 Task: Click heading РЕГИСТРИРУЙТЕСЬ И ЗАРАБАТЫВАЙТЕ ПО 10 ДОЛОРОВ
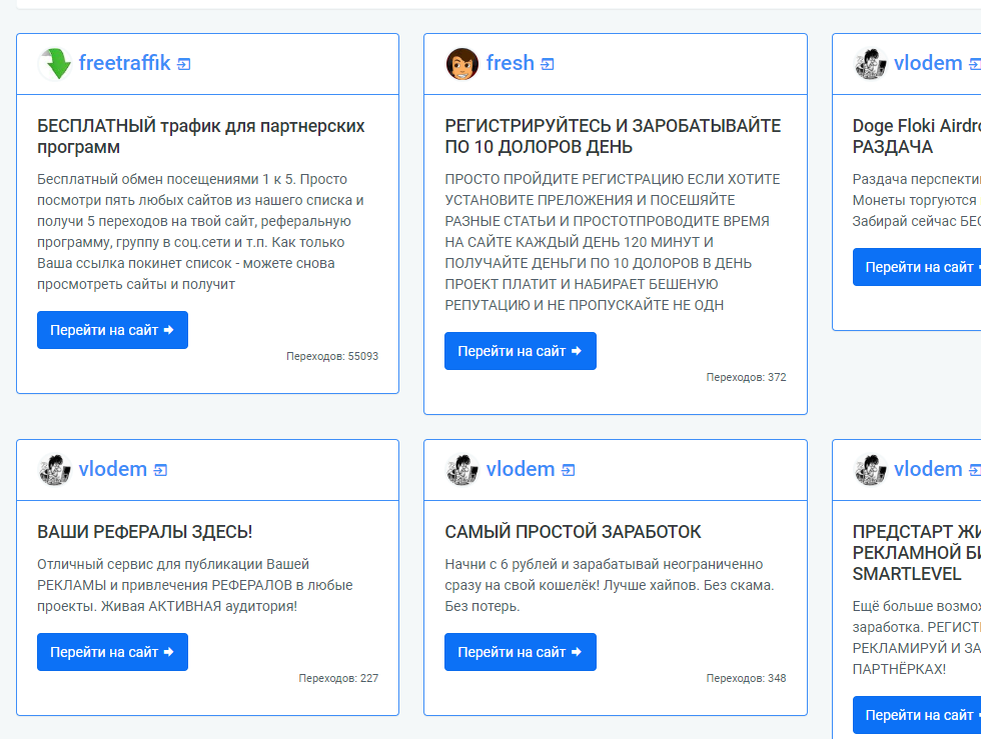612,136
